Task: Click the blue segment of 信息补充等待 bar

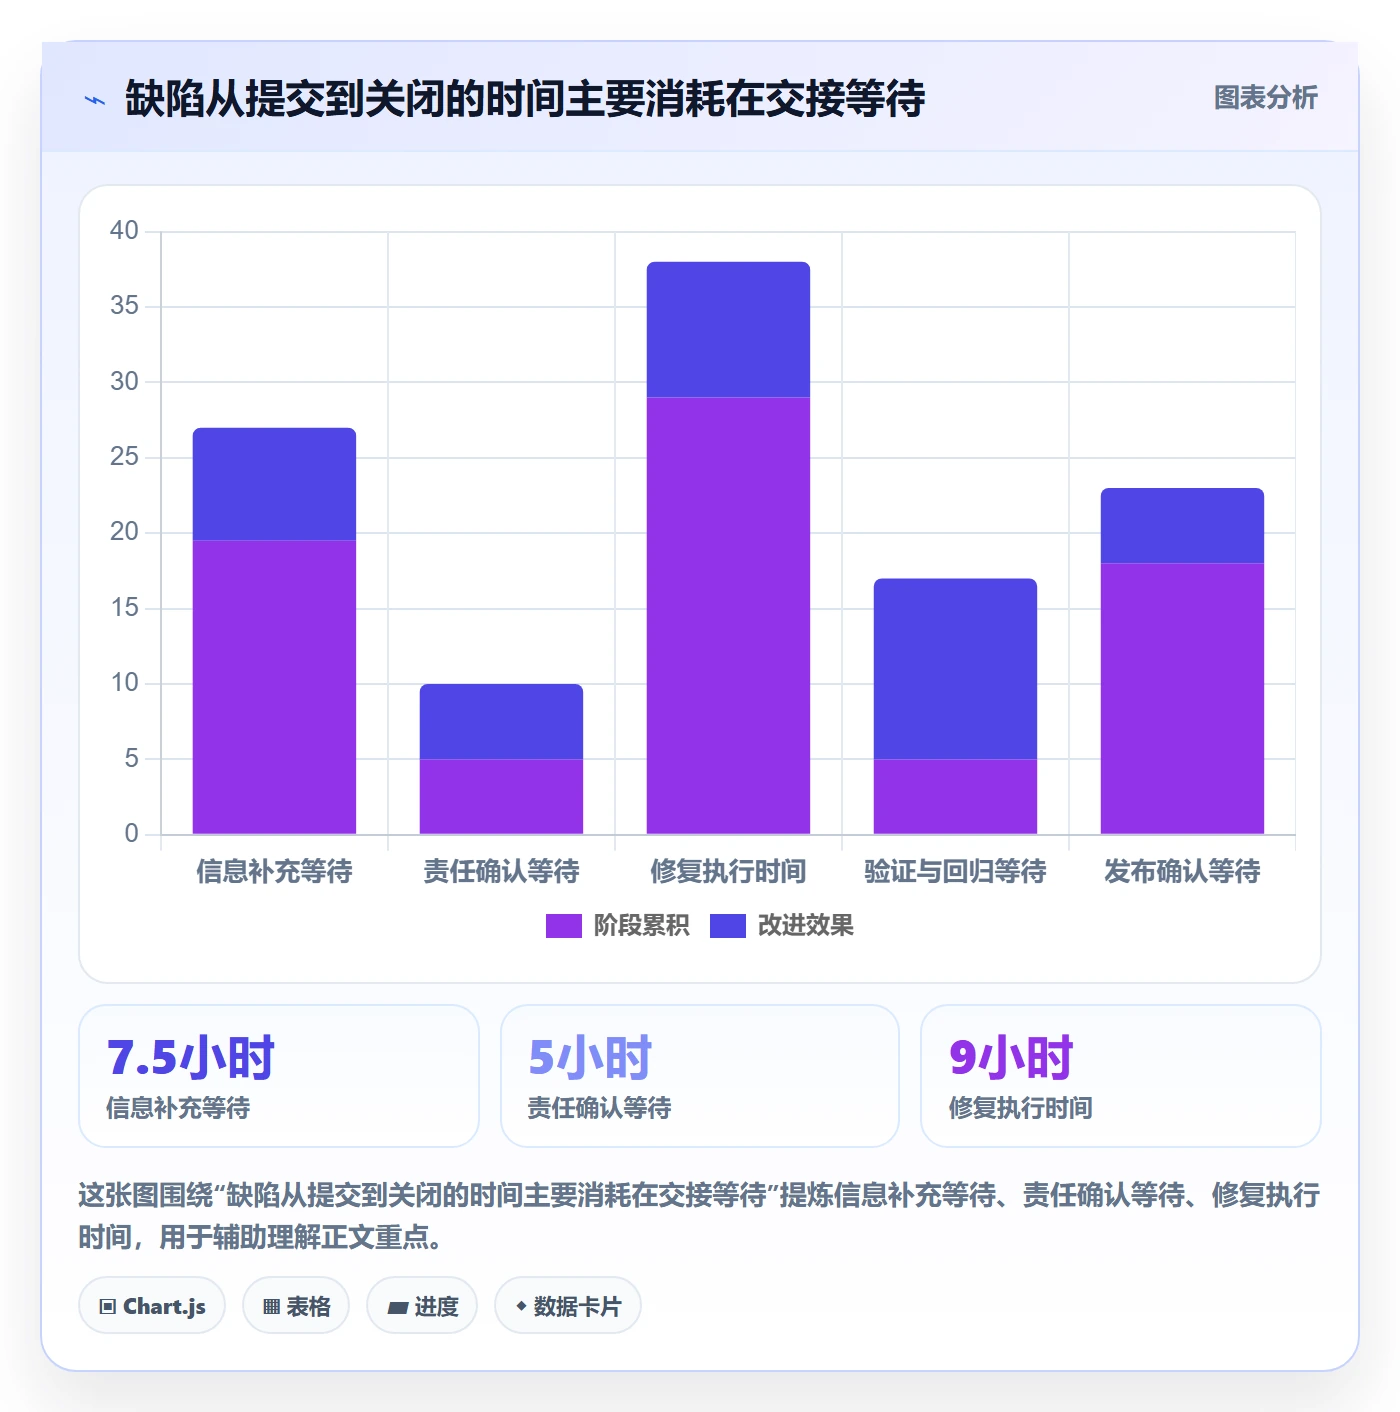Action: [x=274, y=485]
